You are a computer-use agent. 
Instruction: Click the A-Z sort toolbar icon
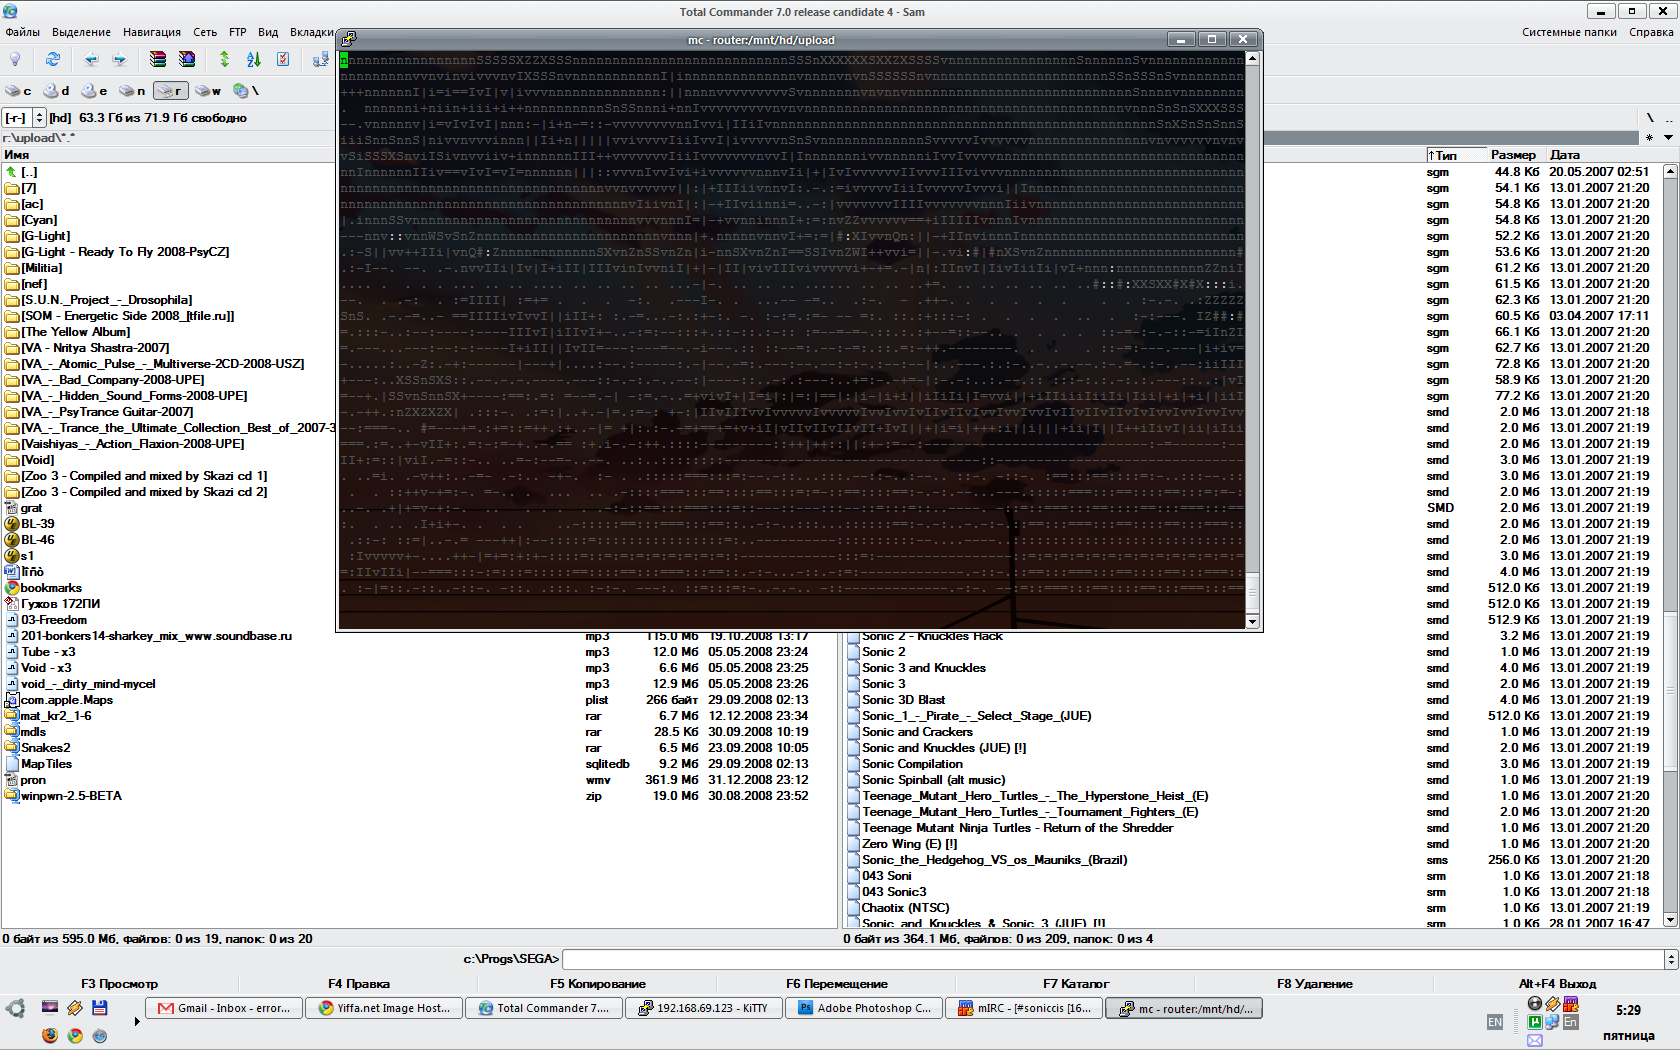click(x=254, y=59)
